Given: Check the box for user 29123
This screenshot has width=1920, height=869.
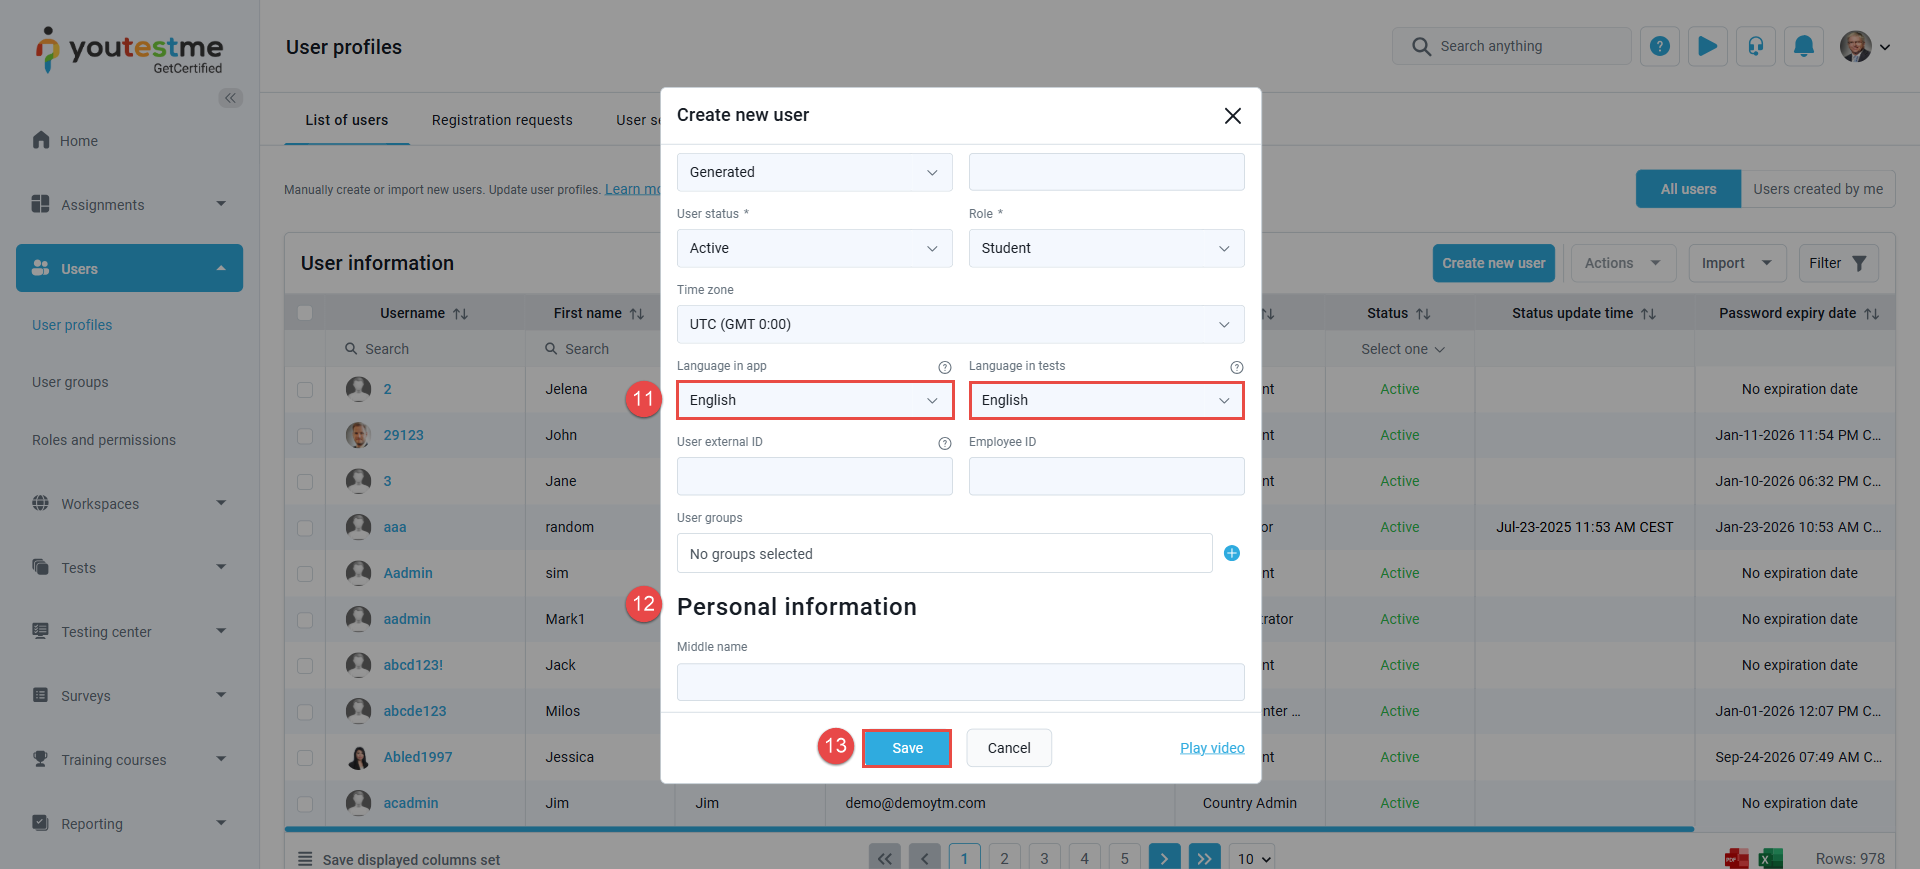Looking at the screenshot, I should [305, 436].
